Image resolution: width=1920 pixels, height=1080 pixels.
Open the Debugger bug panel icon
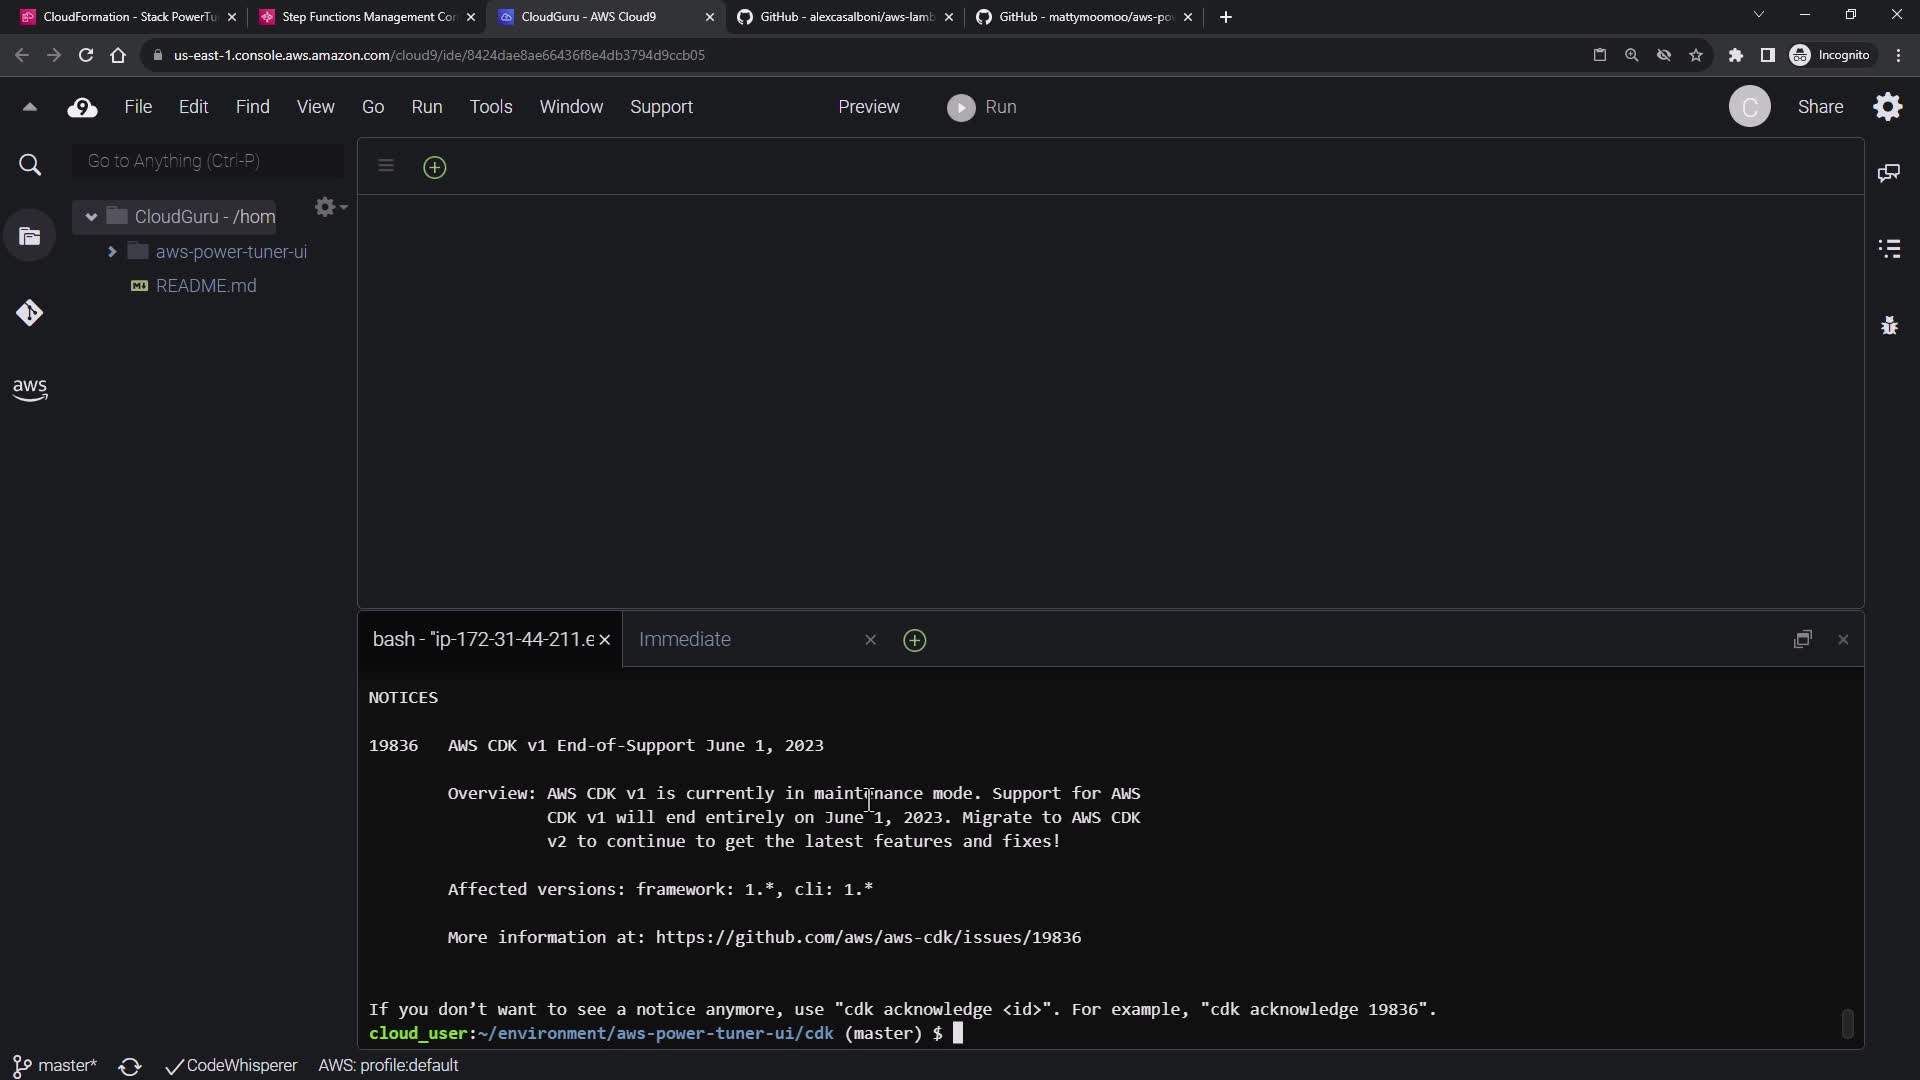[x=1888, y=325]
